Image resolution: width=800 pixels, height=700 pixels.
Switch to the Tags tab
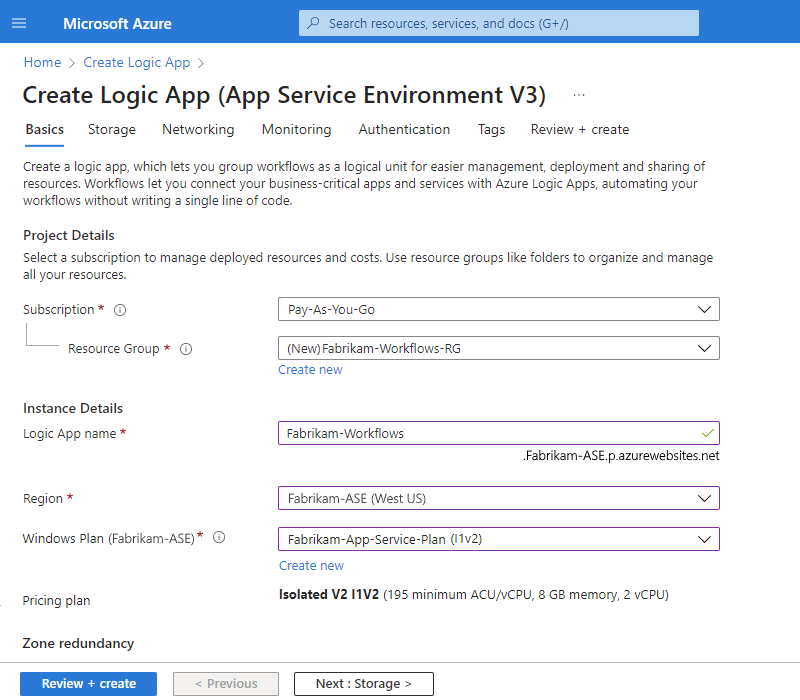[x=491, y=130]
